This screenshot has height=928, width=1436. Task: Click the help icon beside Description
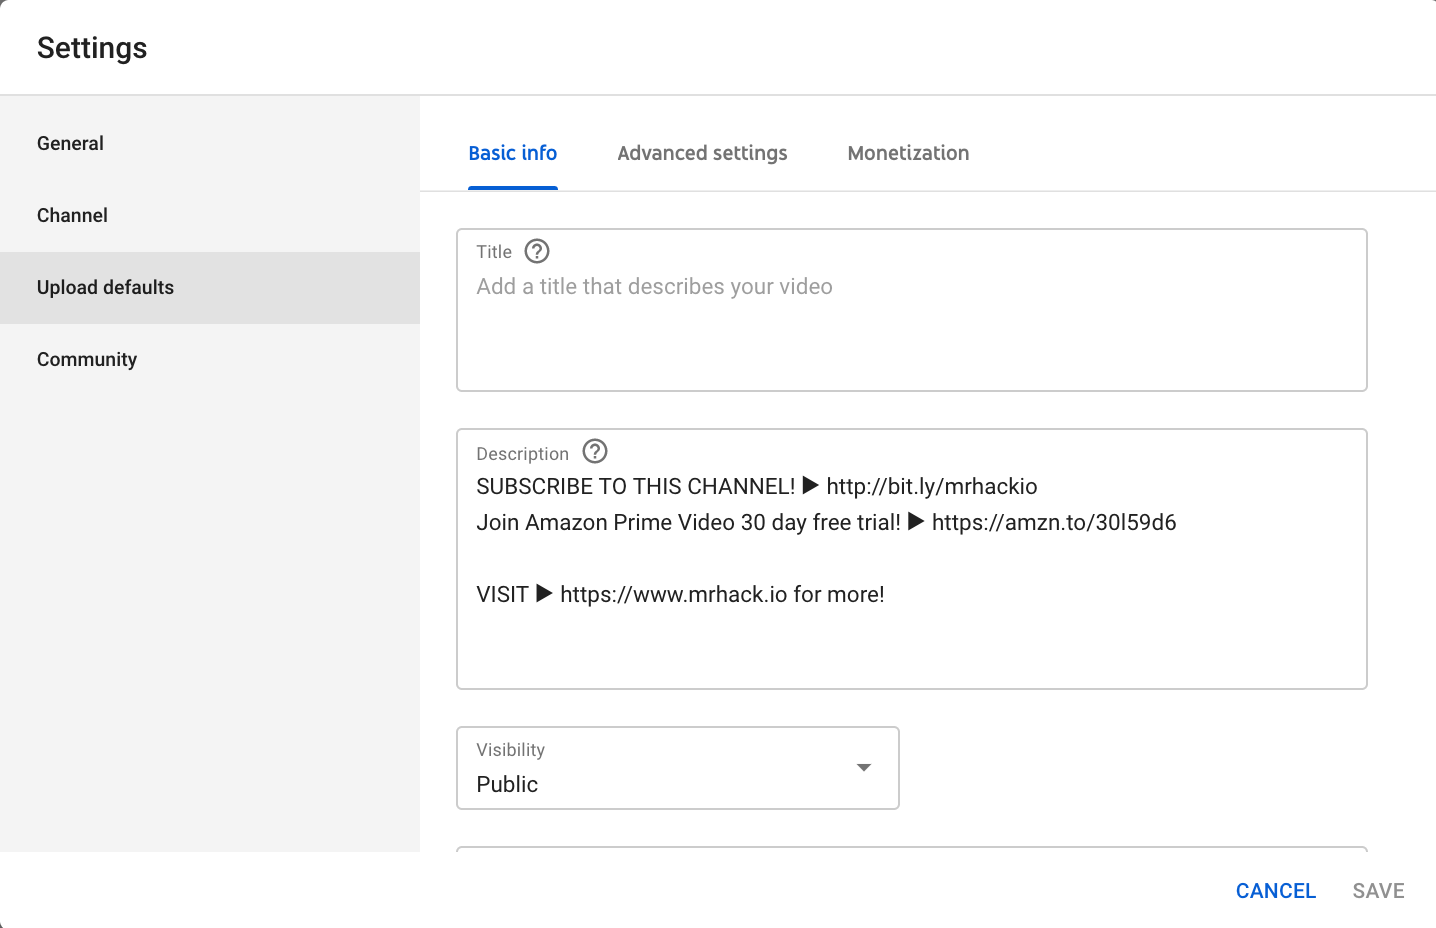click(595, 452)
